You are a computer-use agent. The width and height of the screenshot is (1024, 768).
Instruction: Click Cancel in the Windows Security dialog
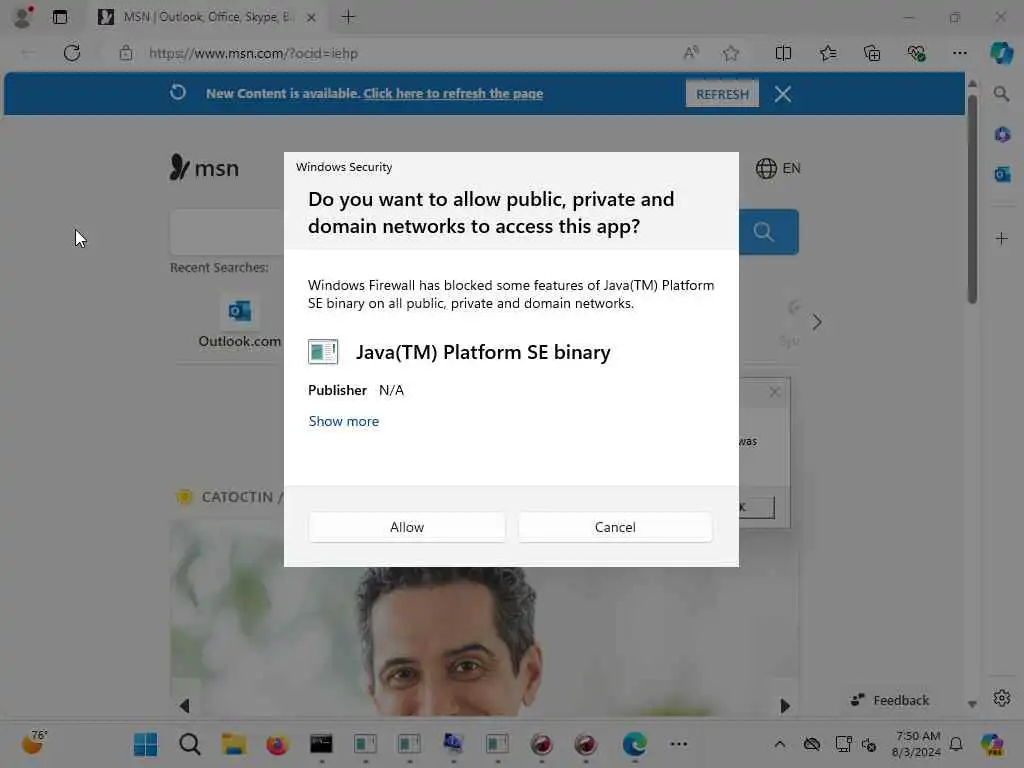coord(615,527)
